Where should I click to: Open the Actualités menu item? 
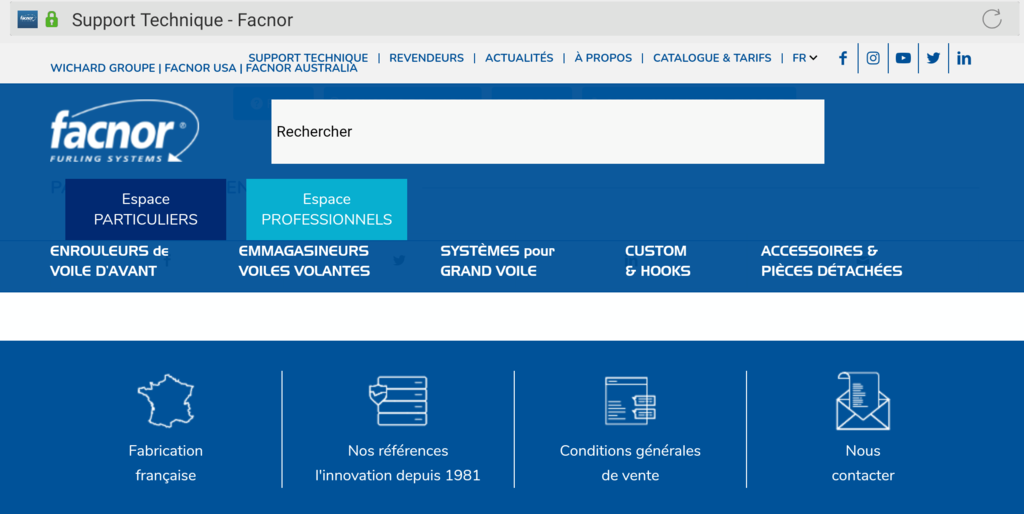pos(519,58)
